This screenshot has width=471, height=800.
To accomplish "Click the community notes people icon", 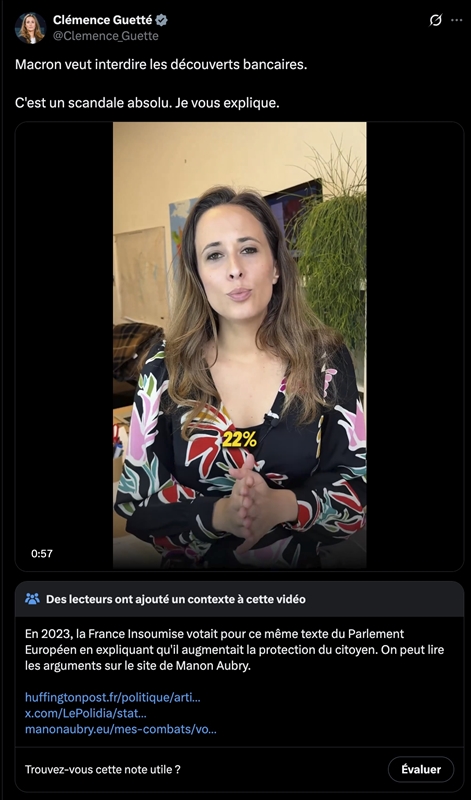I will click(32, 599).
